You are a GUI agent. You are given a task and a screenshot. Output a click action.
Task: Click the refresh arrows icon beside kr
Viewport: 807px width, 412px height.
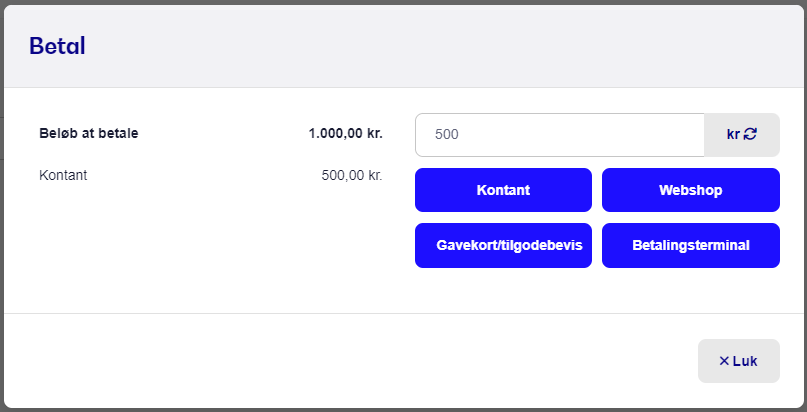point(750,134)
